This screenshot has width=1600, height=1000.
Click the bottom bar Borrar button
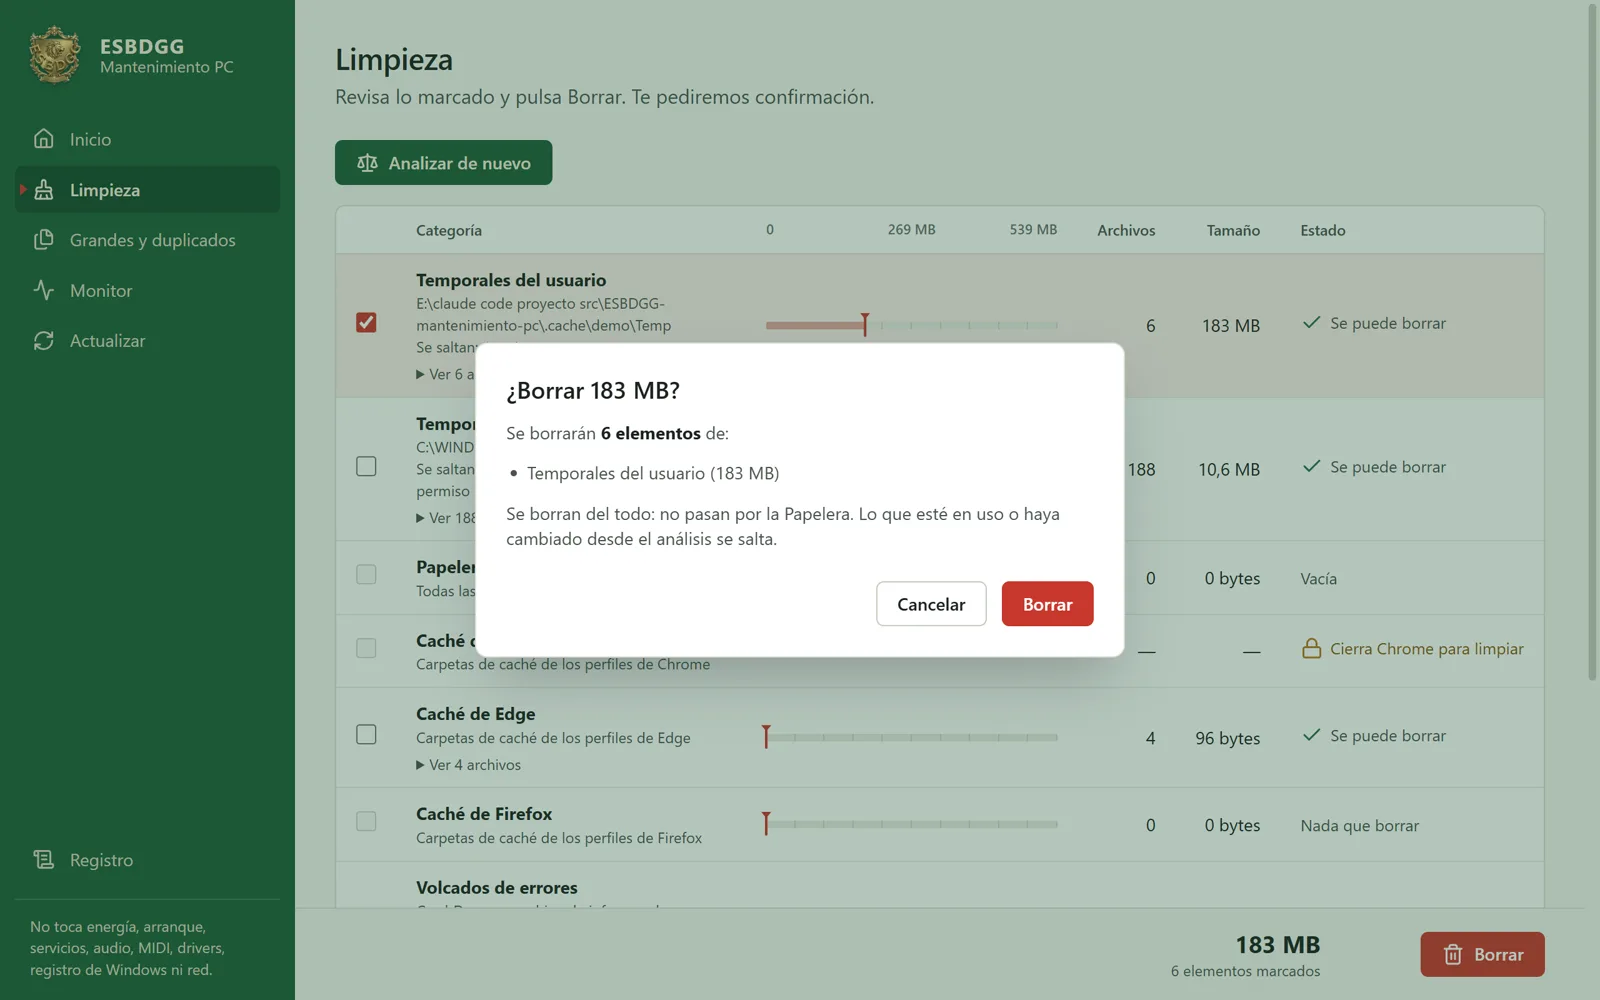click(x=1482, y=955)
